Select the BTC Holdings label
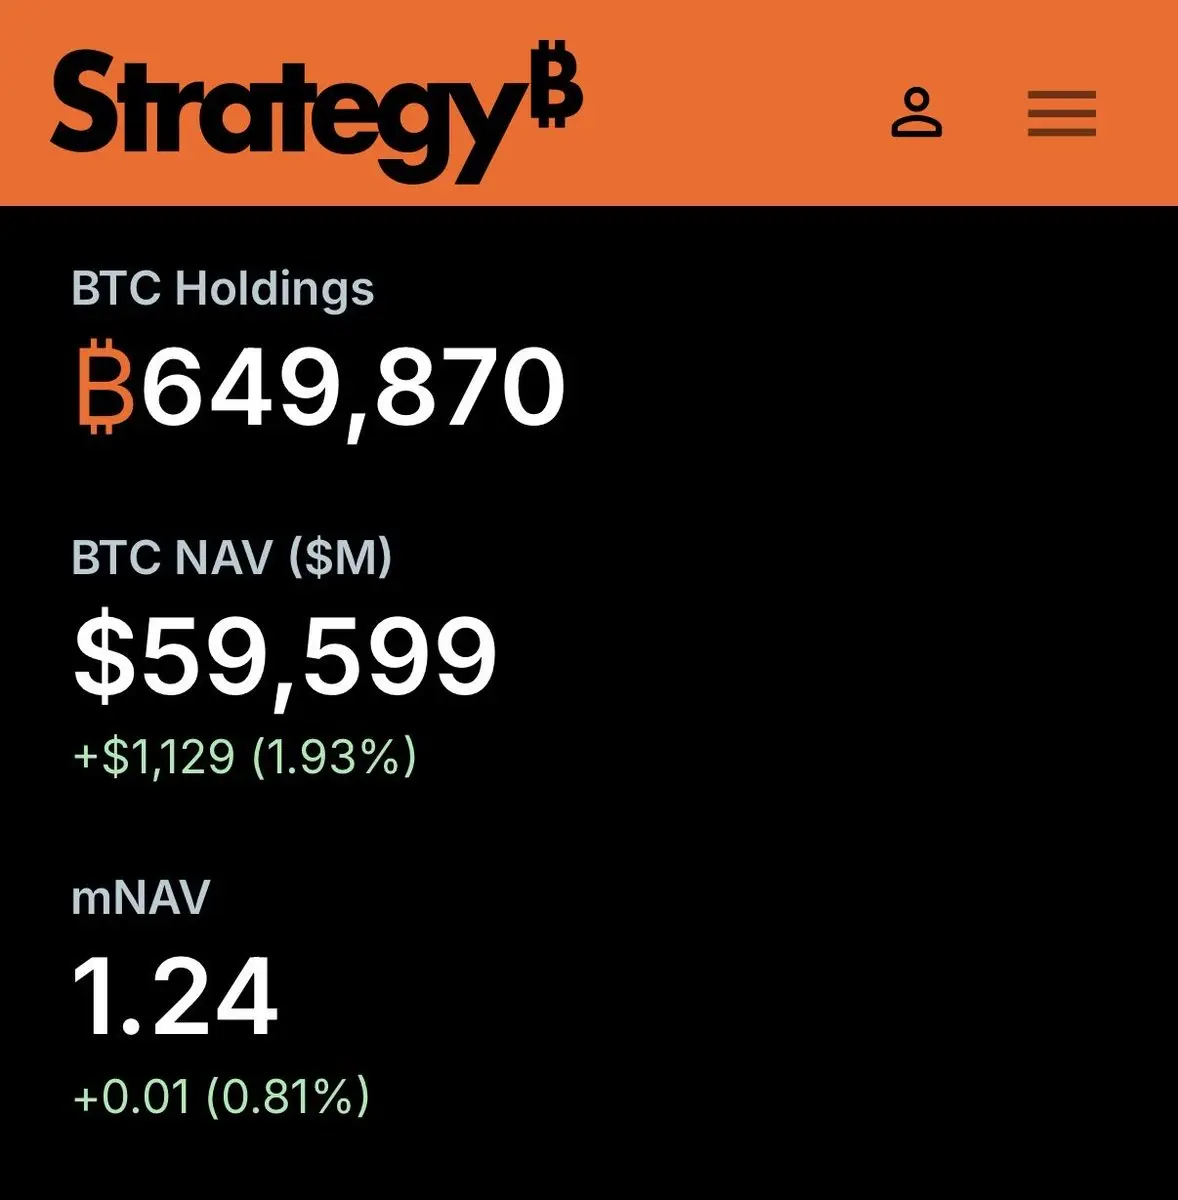 [222, 289]
